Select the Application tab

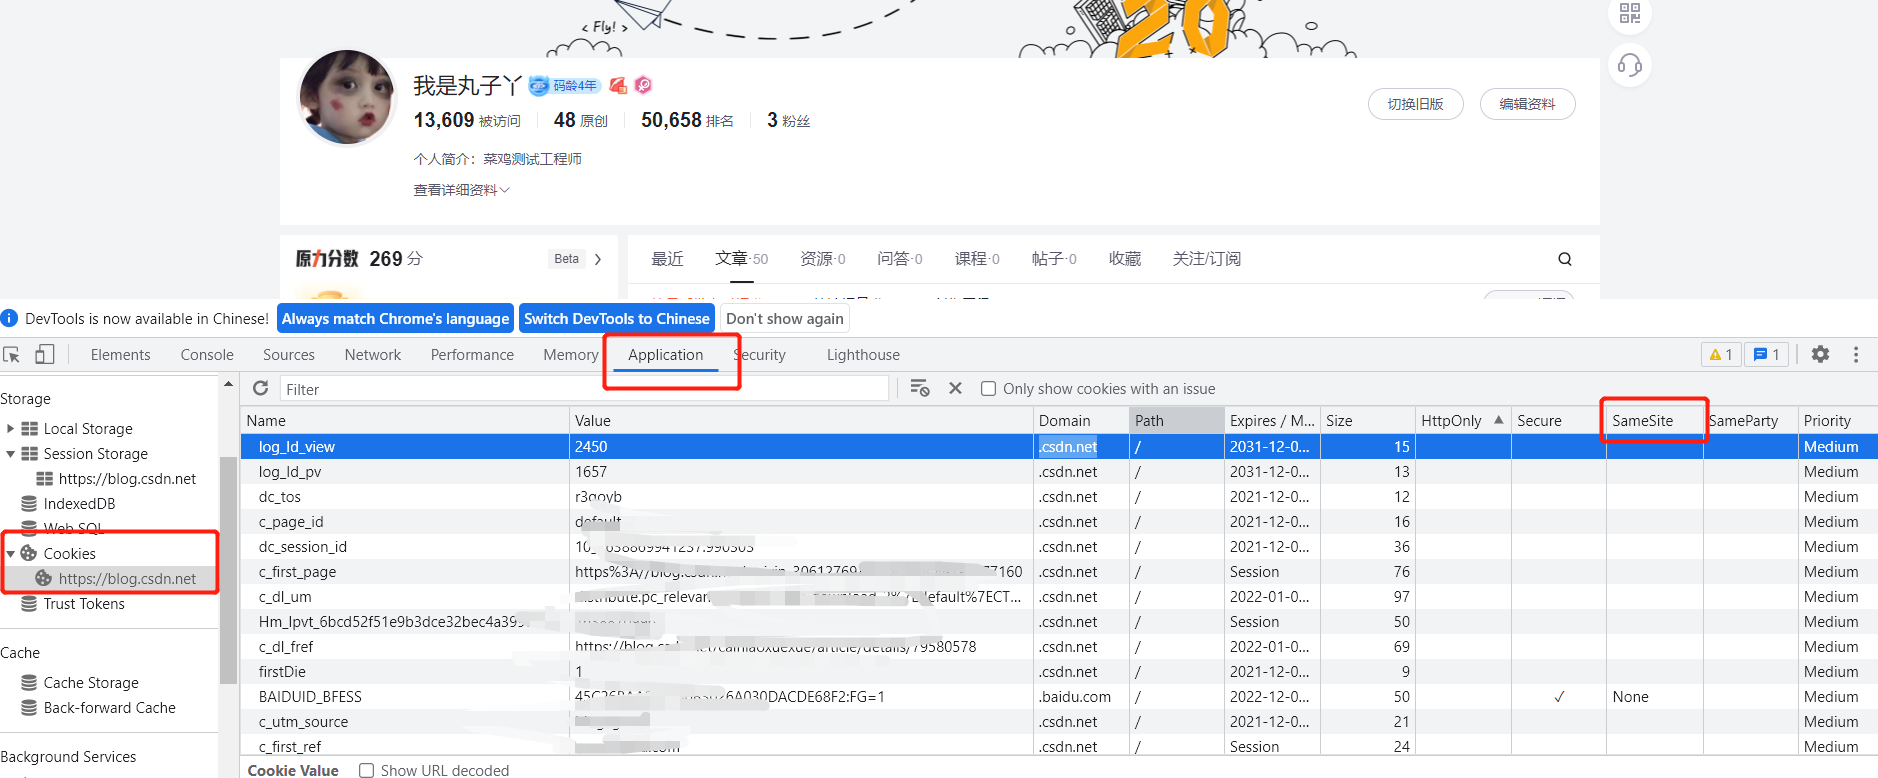click(x=666, y=355)
